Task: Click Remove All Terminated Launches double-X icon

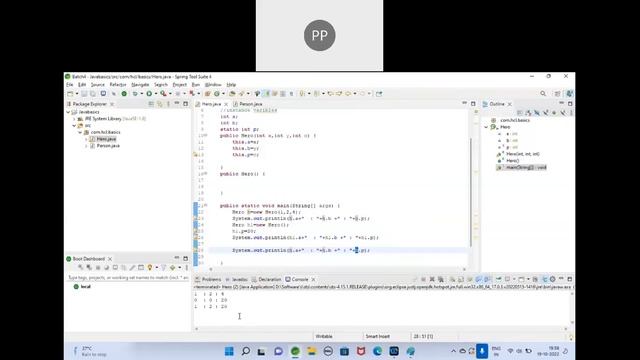Action: click(x=441, y=279)
